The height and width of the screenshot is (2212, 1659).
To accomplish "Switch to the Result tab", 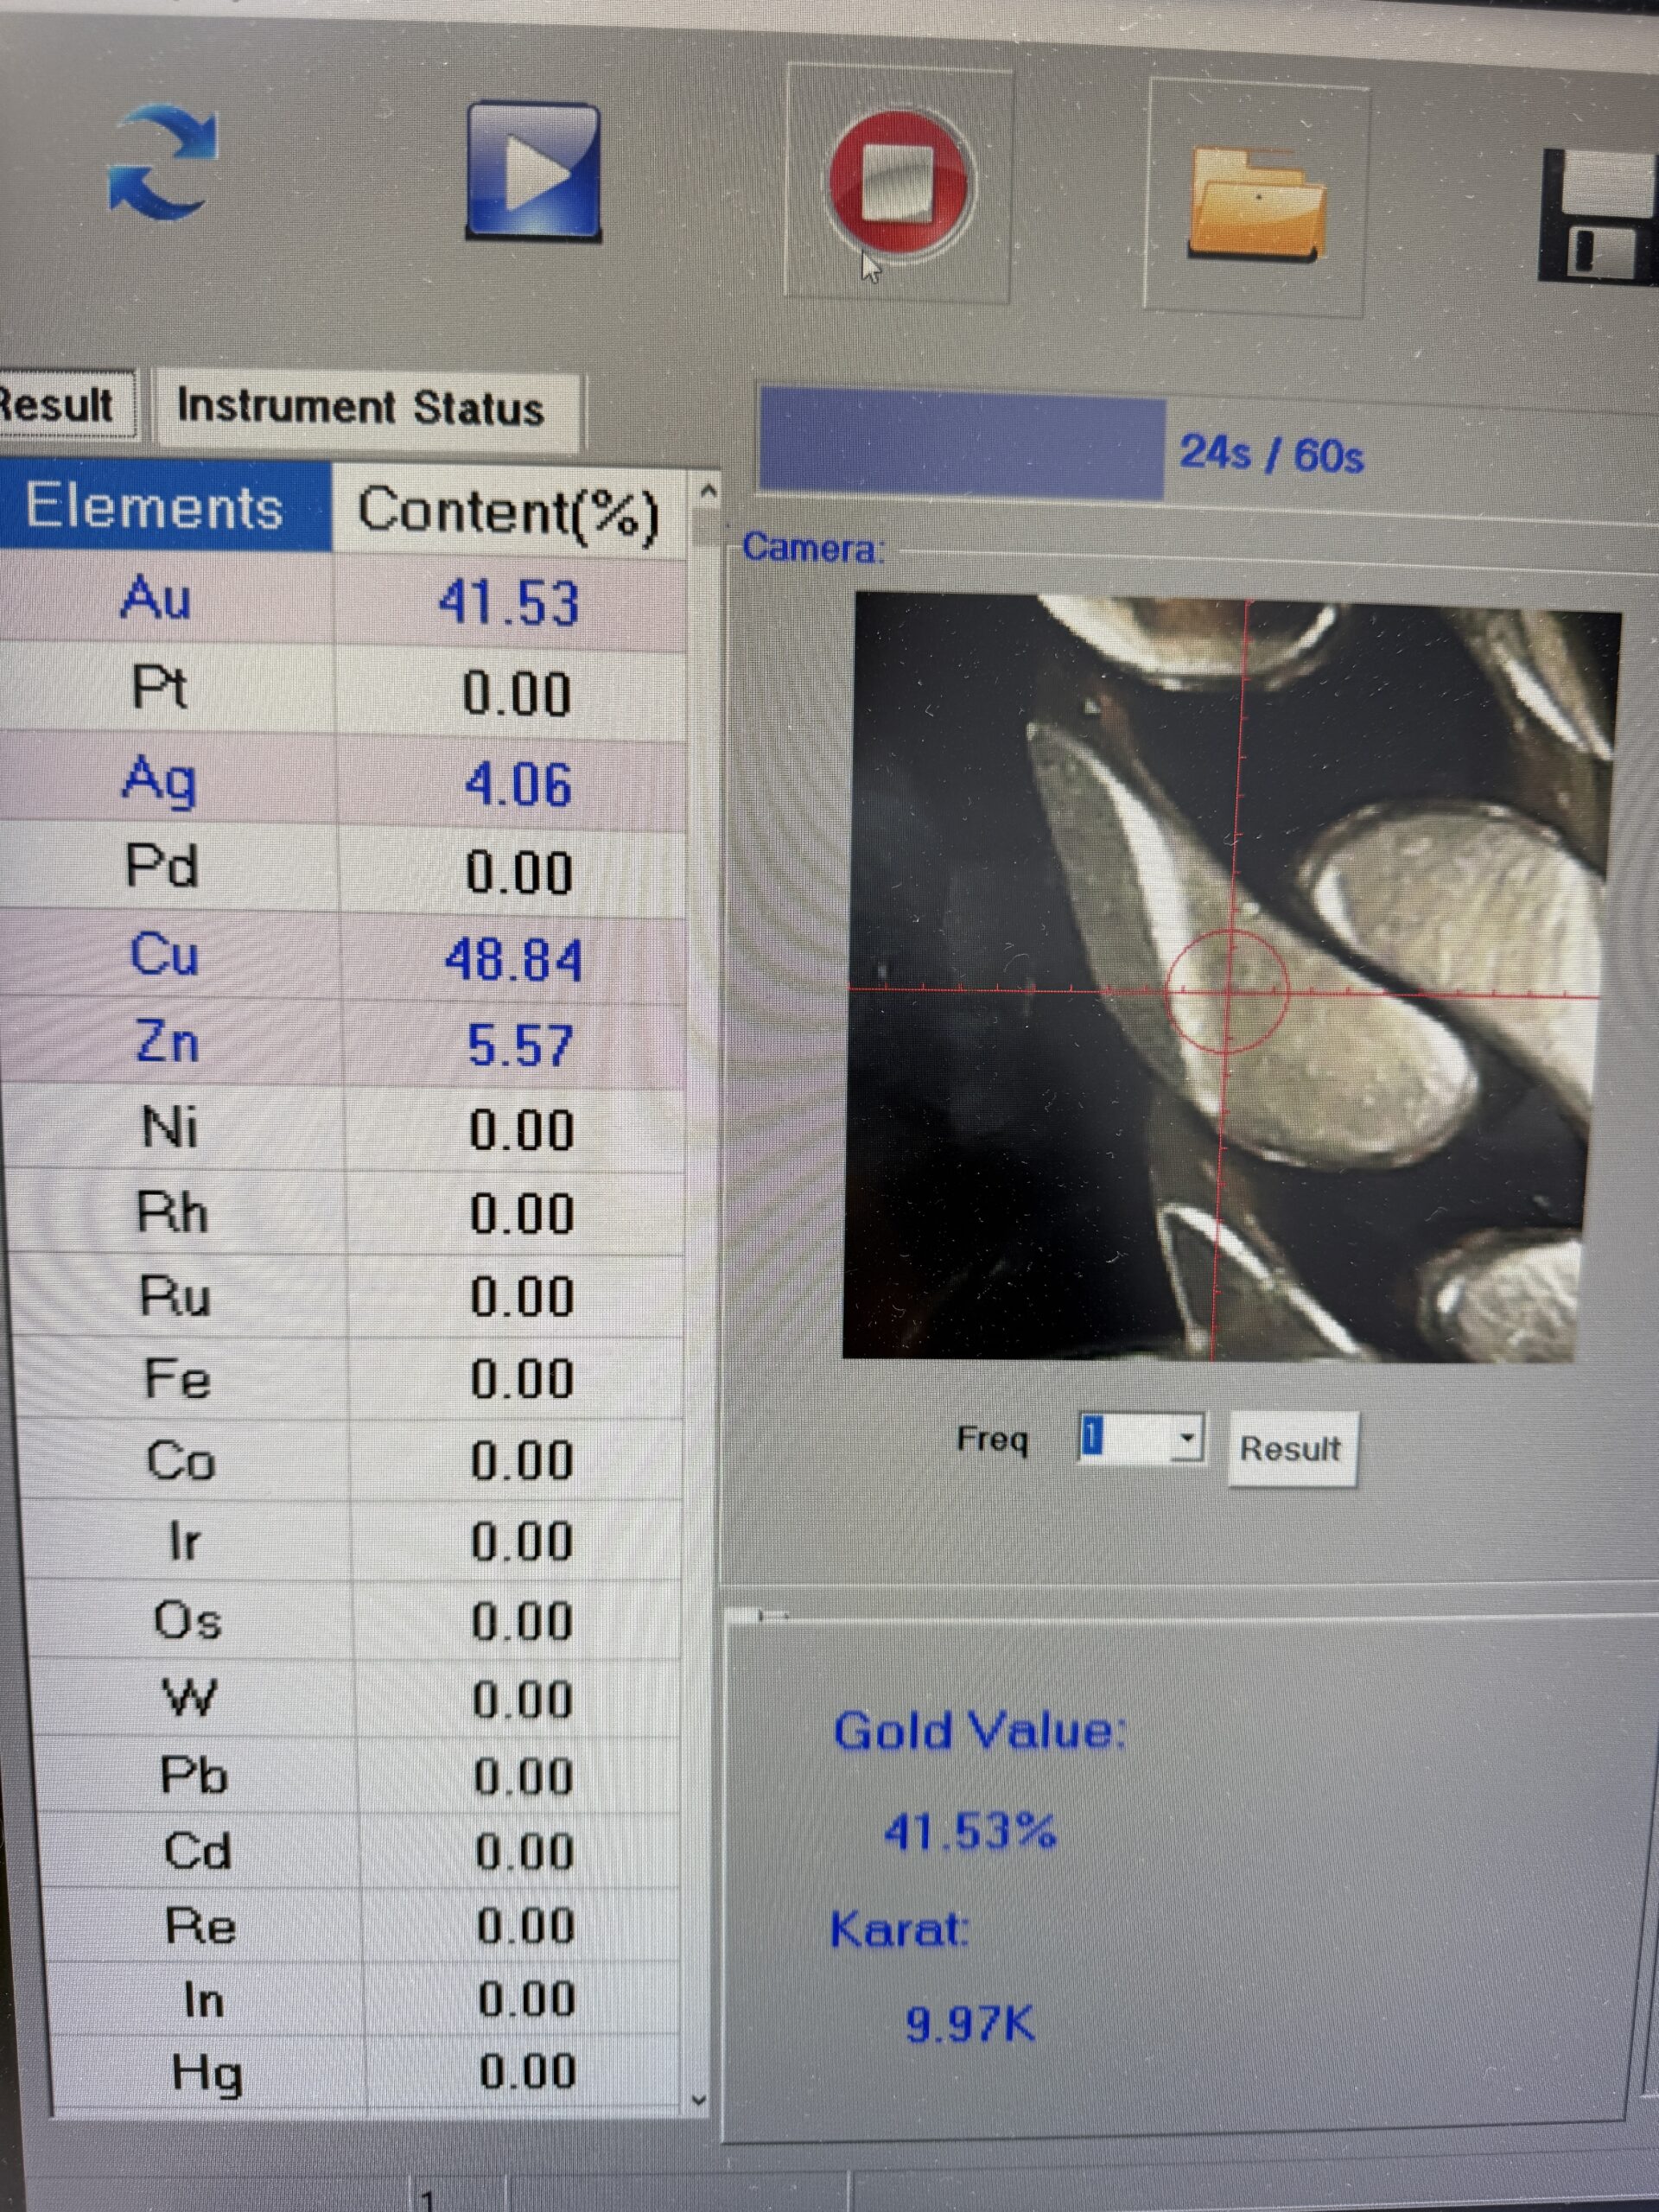I will tap(64, 405).
